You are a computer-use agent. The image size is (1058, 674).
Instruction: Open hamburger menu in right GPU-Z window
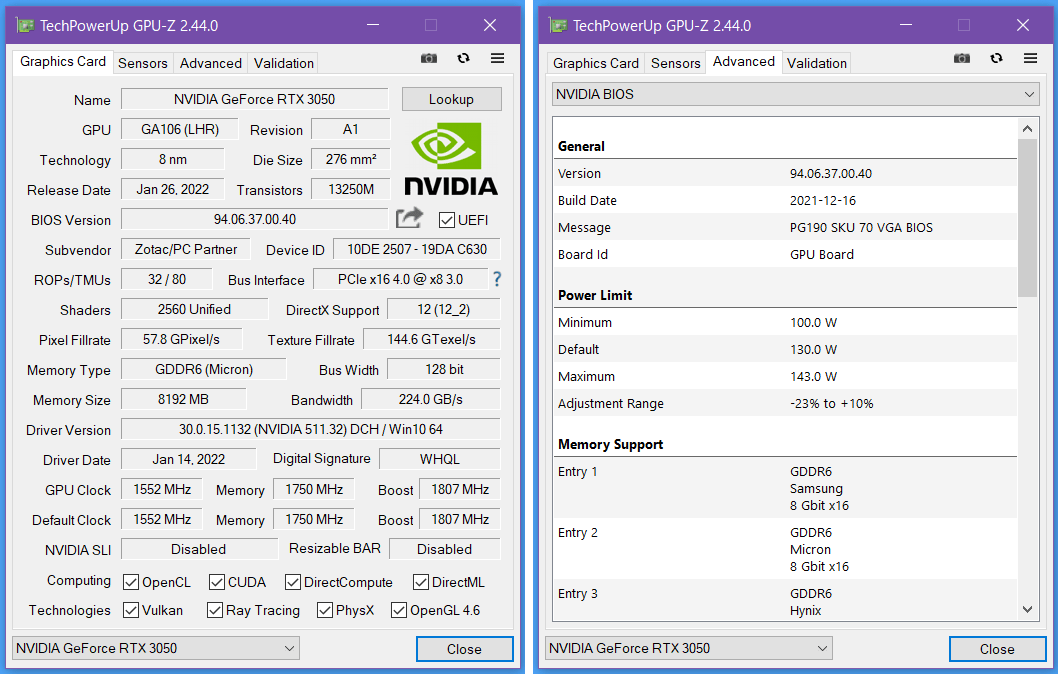pos(1030,59)
